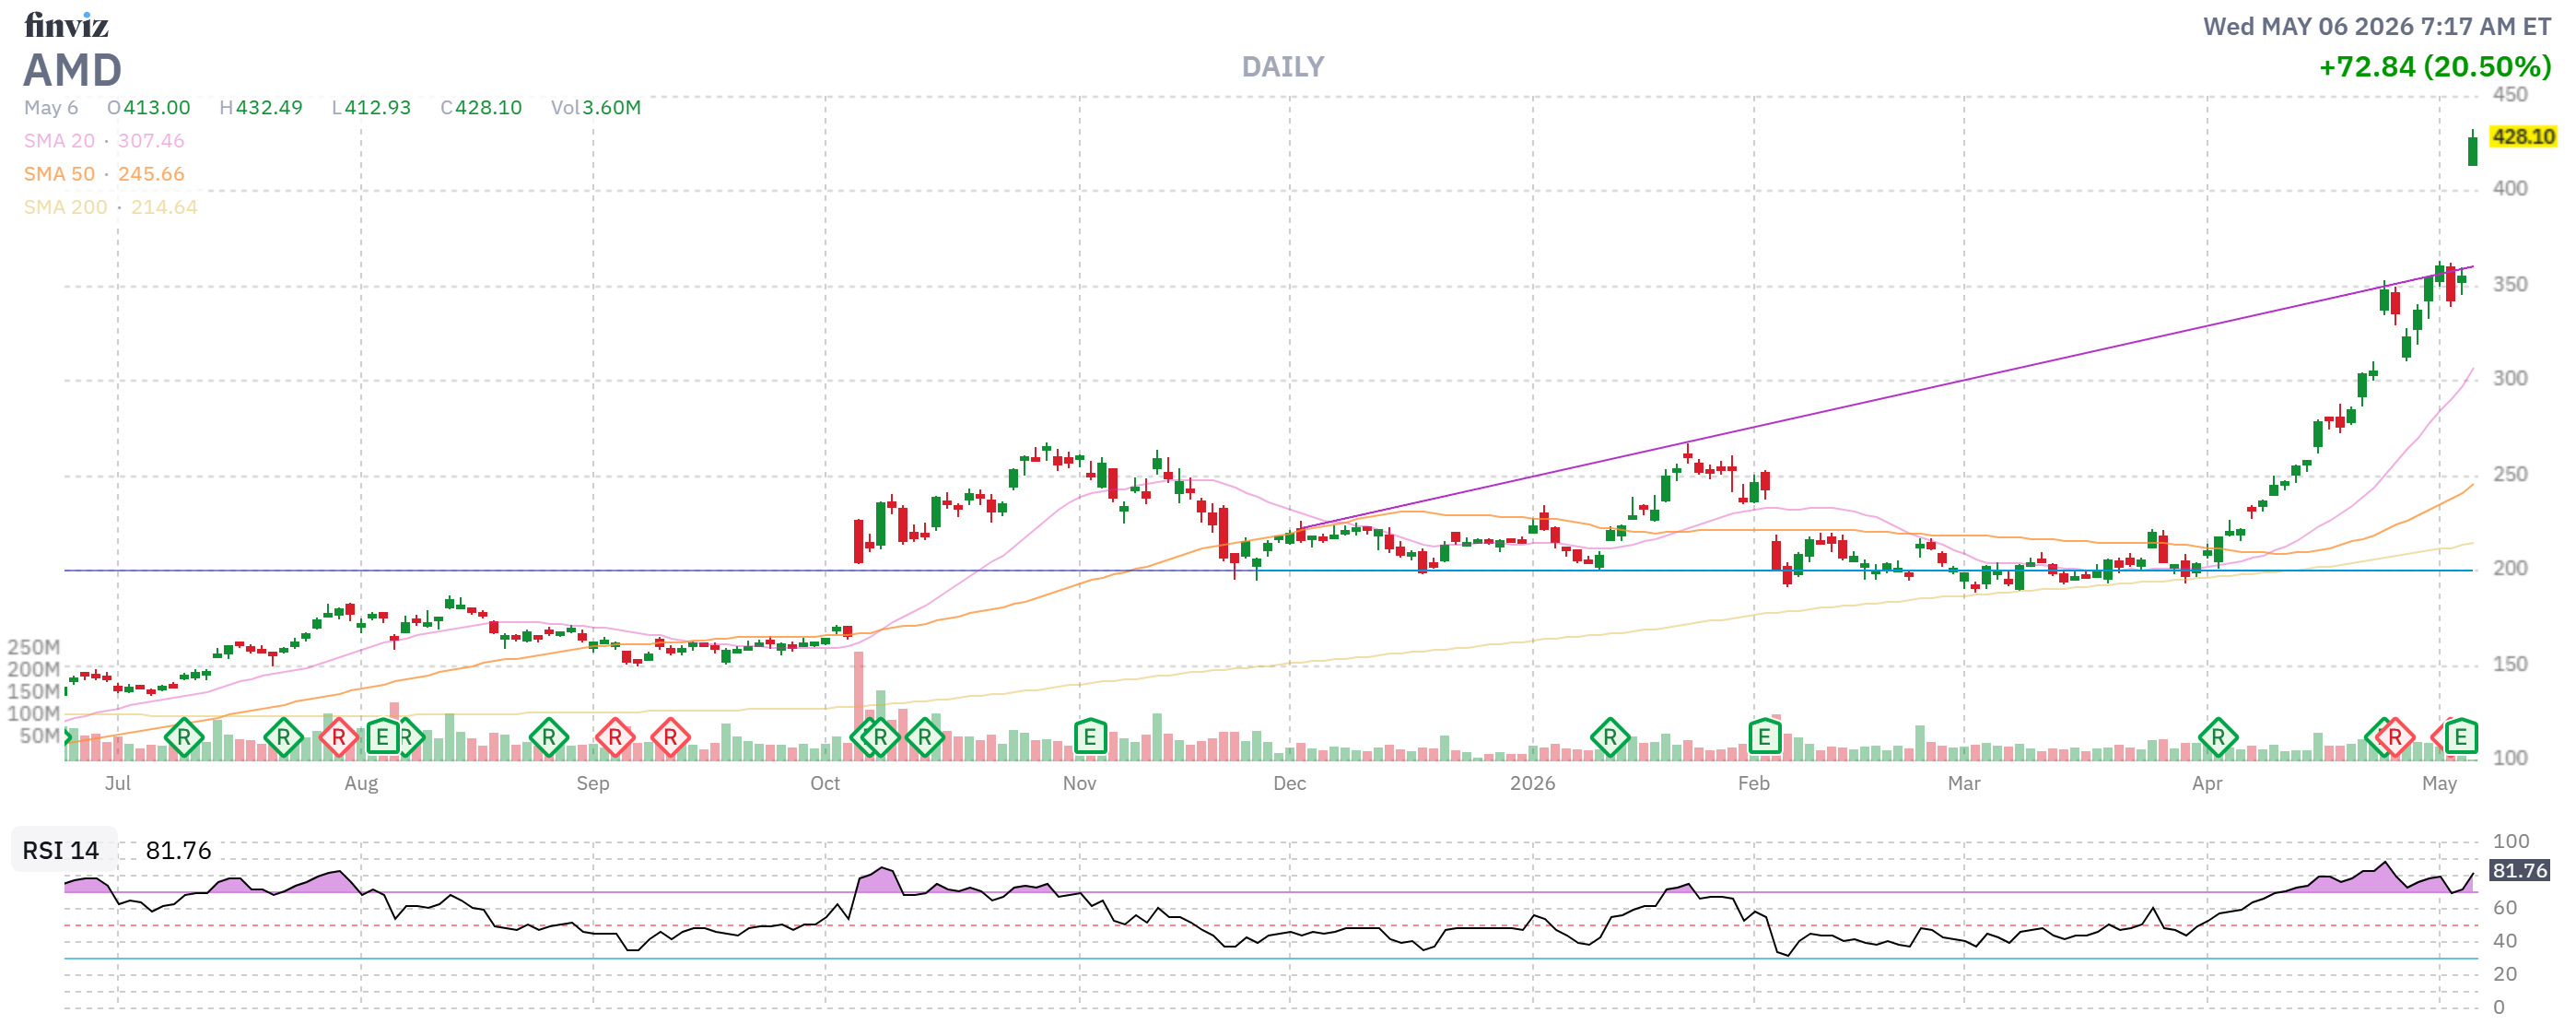
Task: Open the green E earnings marker in February
Action: 1764,738
